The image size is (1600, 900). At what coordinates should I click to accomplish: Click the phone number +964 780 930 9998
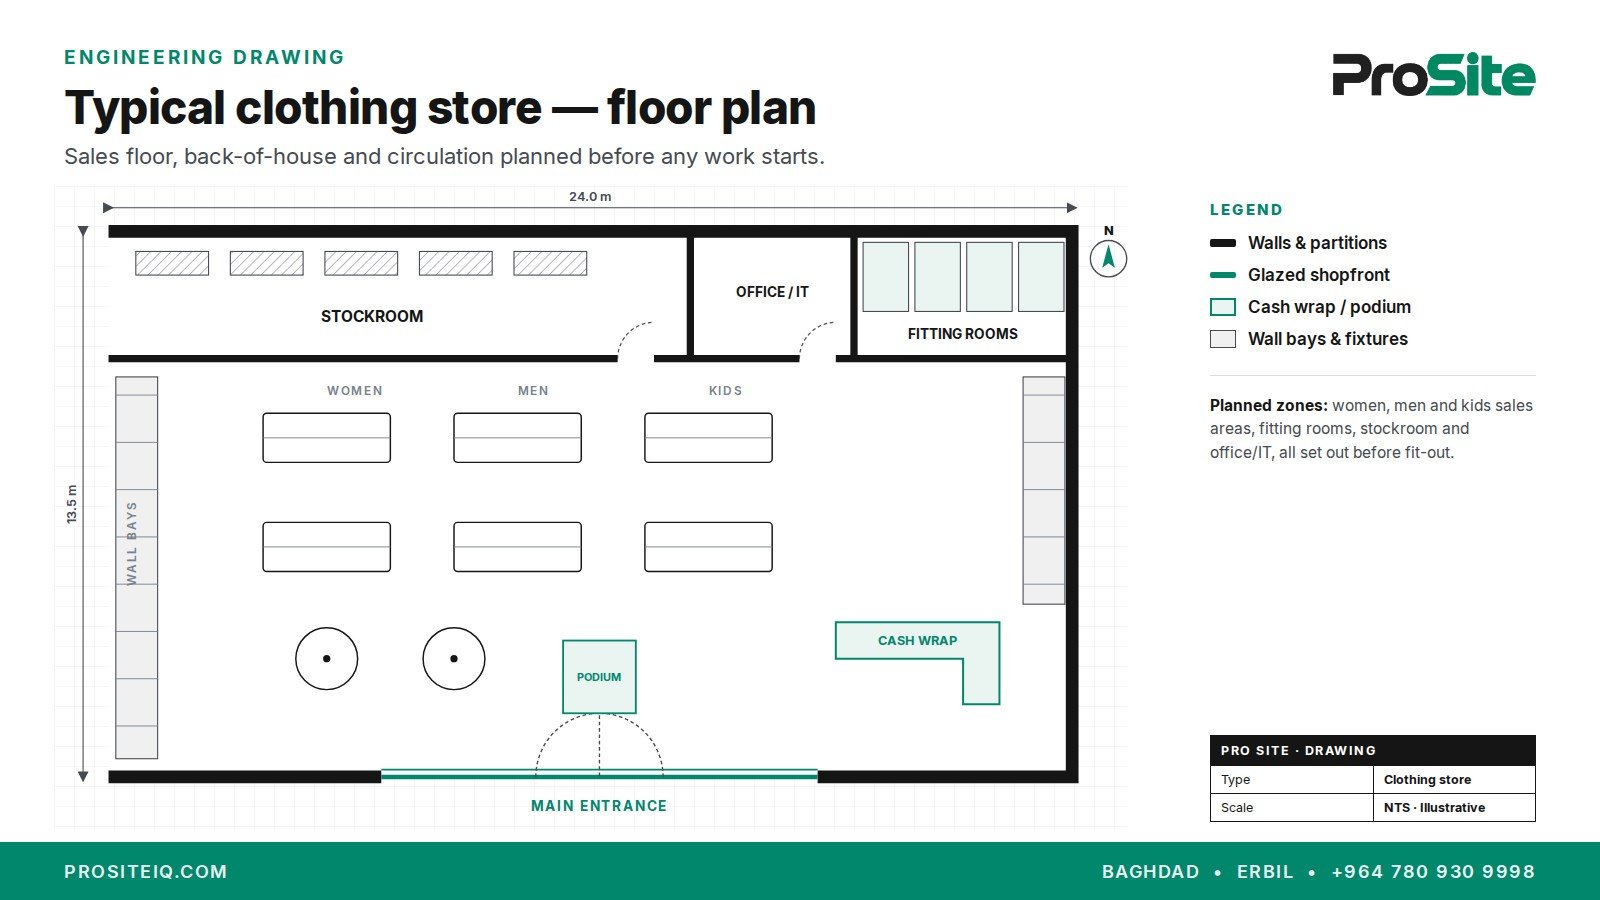tap(1433, 872)
